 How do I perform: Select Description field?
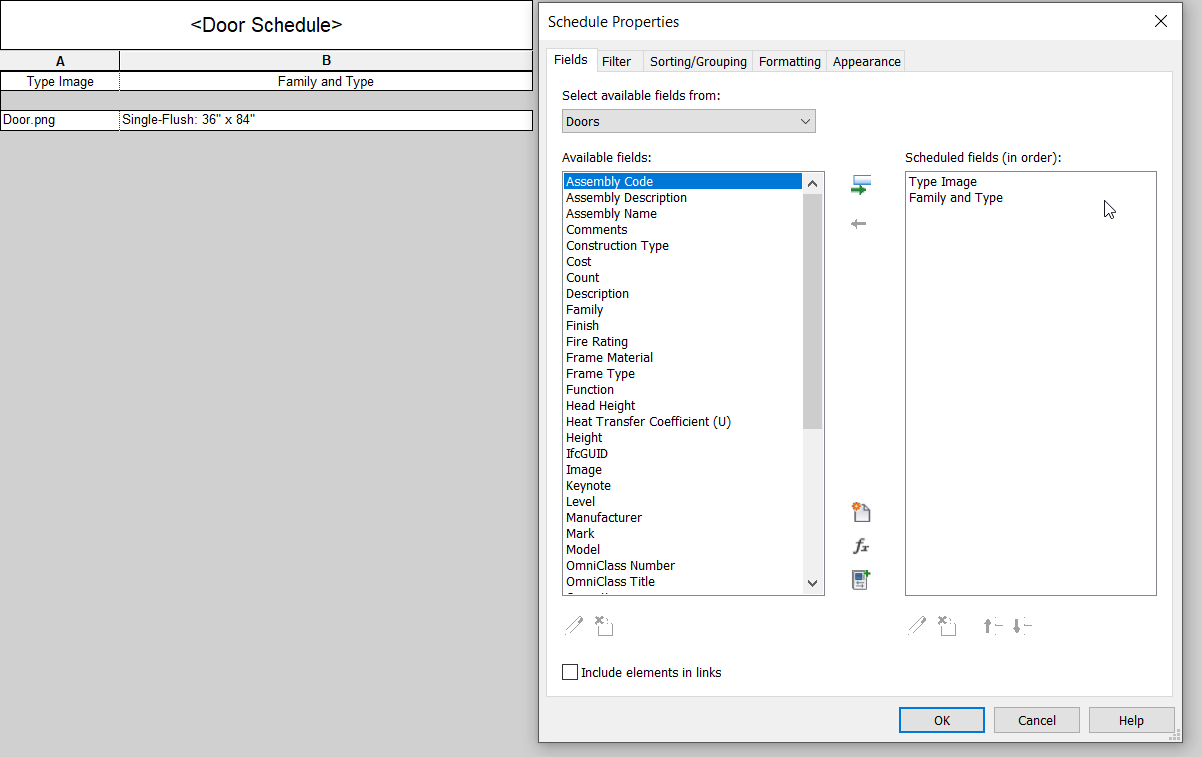(683, 294)
